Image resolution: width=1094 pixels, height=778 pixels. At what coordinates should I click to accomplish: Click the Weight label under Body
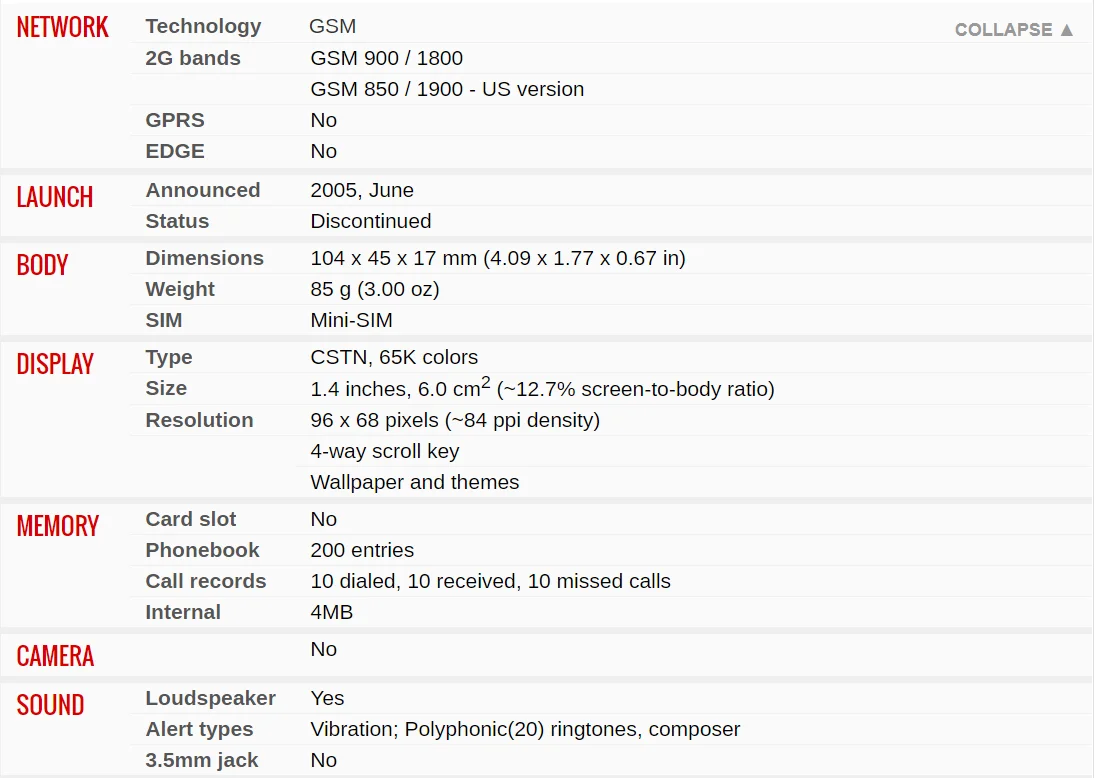pos(180,289)
